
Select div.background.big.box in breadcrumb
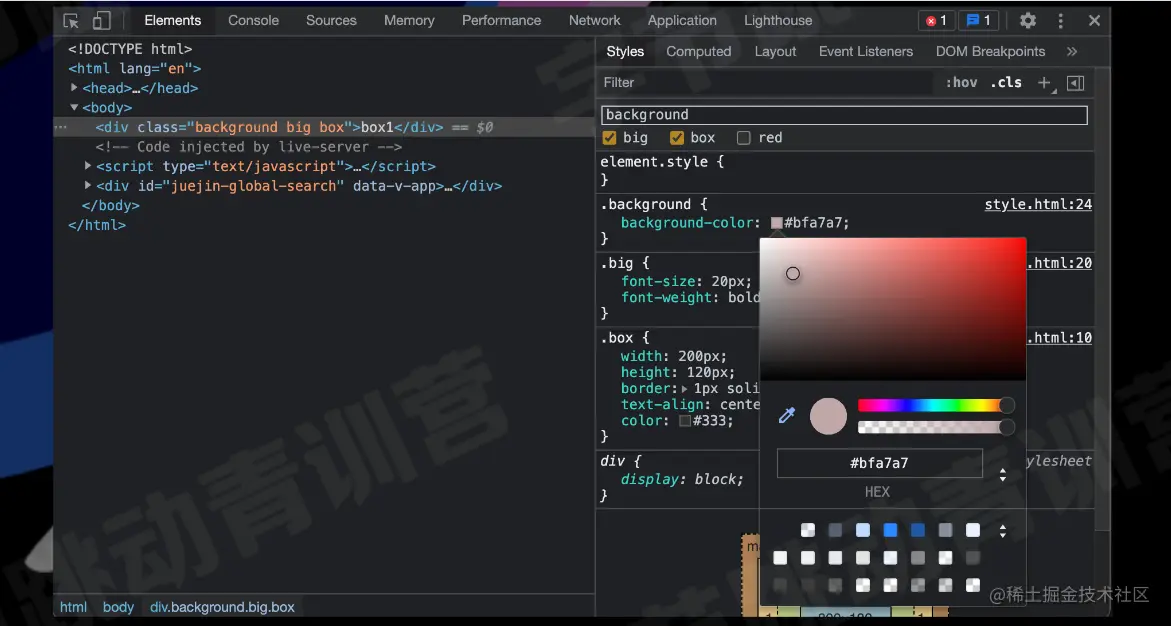222,607
